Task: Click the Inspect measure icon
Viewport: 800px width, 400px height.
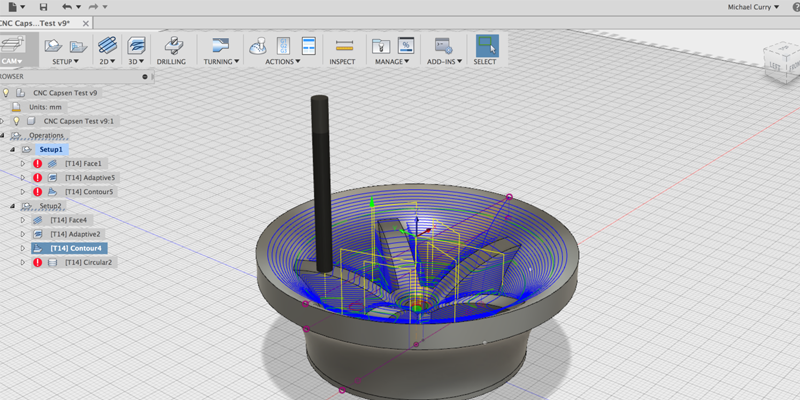Action: pyautogui.click(x=343, y=45)
